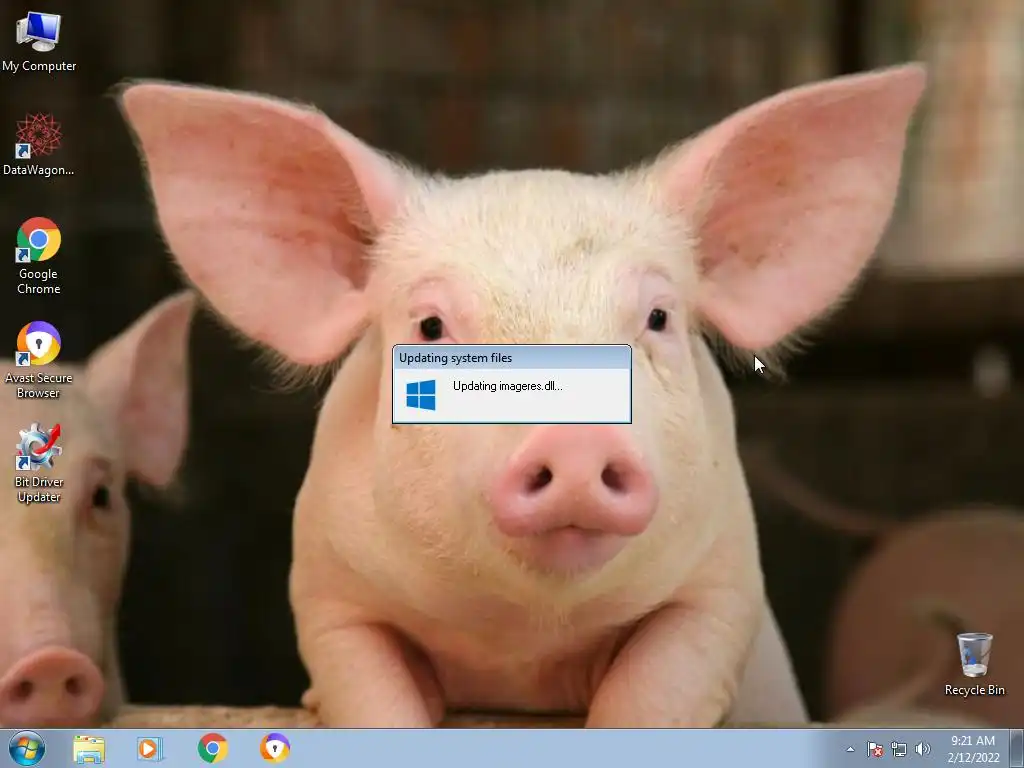The image size is (1024, 768).
Task: Launch Google Chrome from the taskbar
Action: [212, 748]
